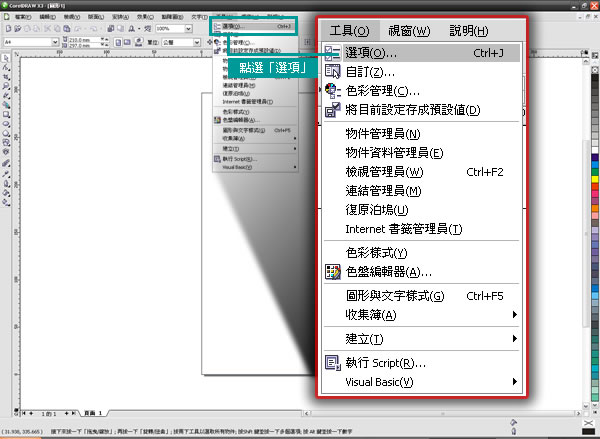
Task: Click the Print toolbar icon
Action: [x=37, y=29]
